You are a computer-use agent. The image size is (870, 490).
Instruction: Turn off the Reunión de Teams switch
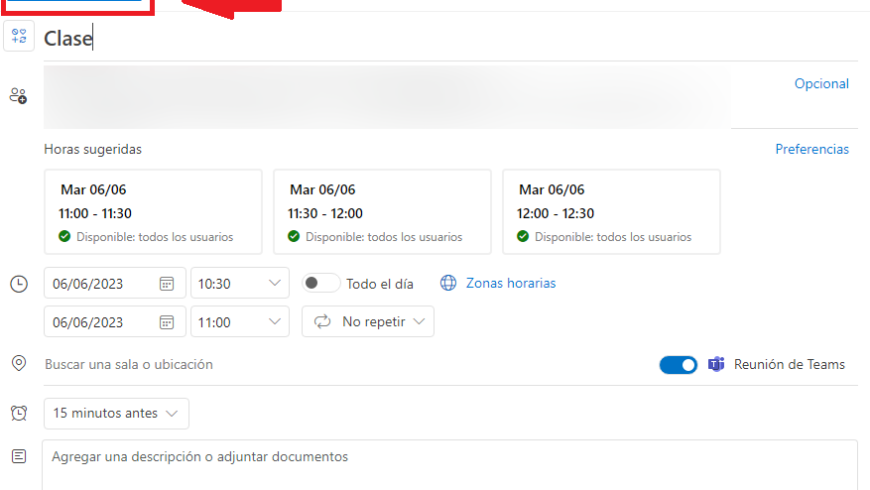coord(678,365)
